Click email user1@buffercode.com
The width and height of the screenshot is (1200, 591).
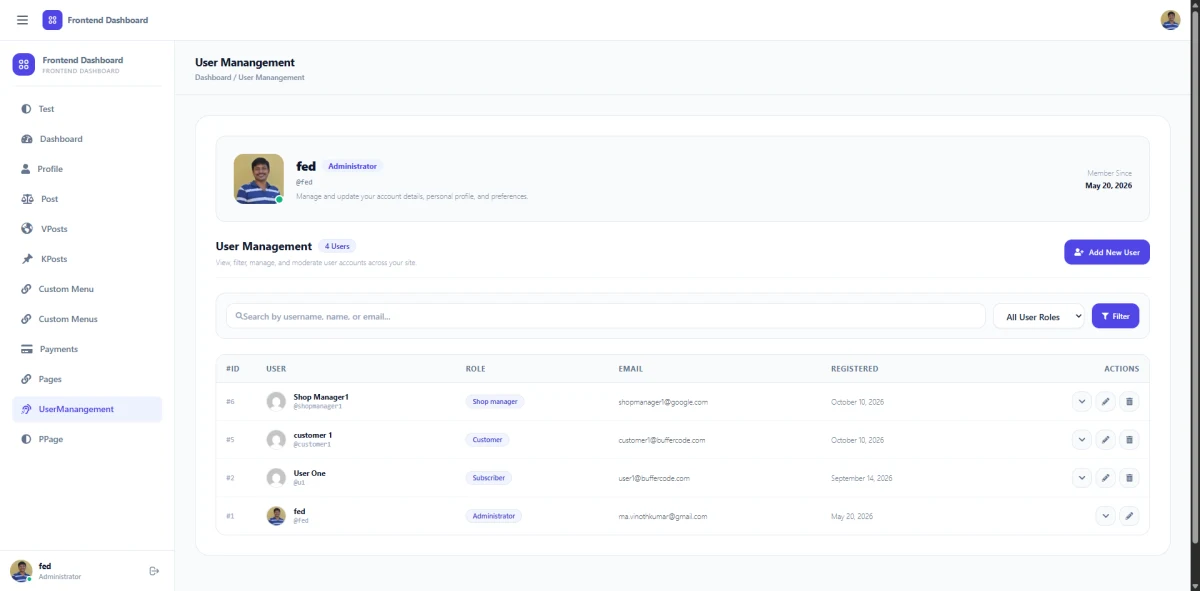point(654,478)
